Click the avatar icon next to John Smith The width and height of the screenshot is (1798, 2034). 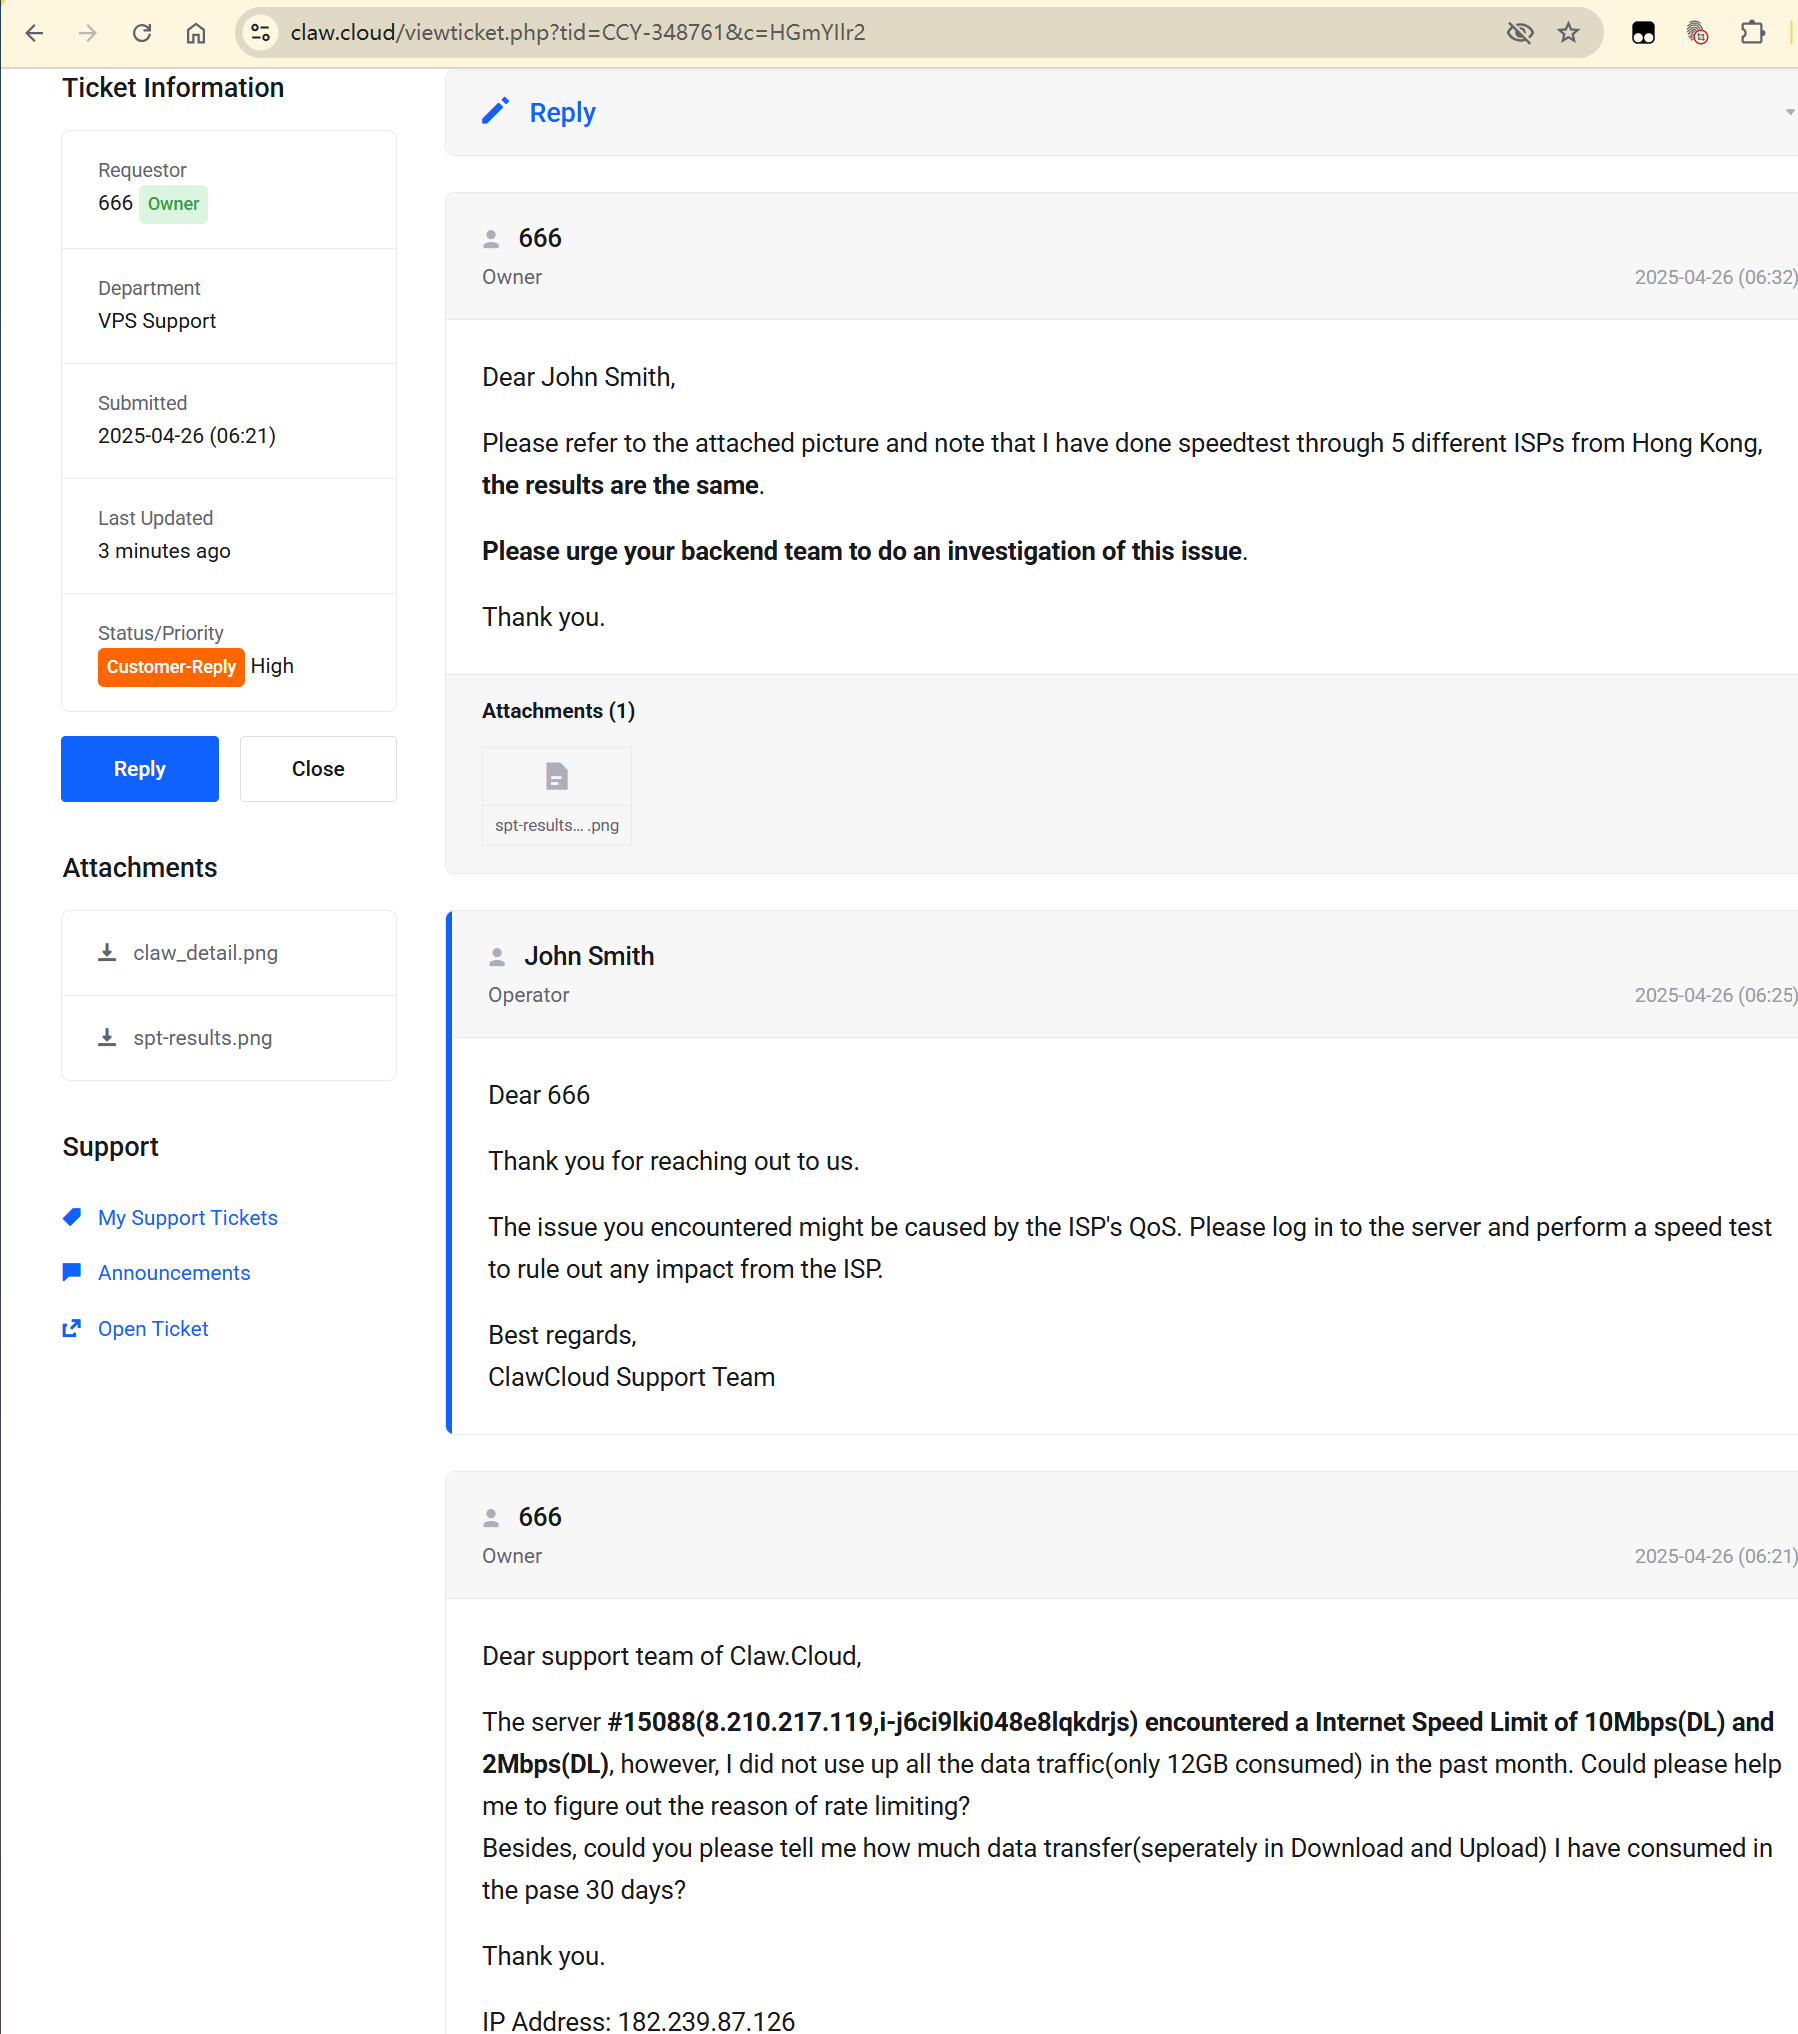coord(497,956)
